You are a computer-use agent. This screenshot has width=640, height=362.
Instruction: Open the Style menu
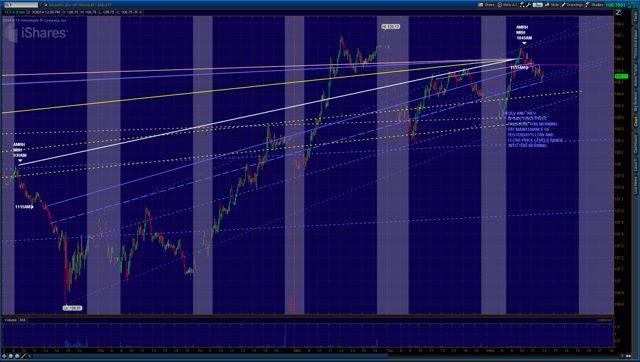(x=552, y=5)
